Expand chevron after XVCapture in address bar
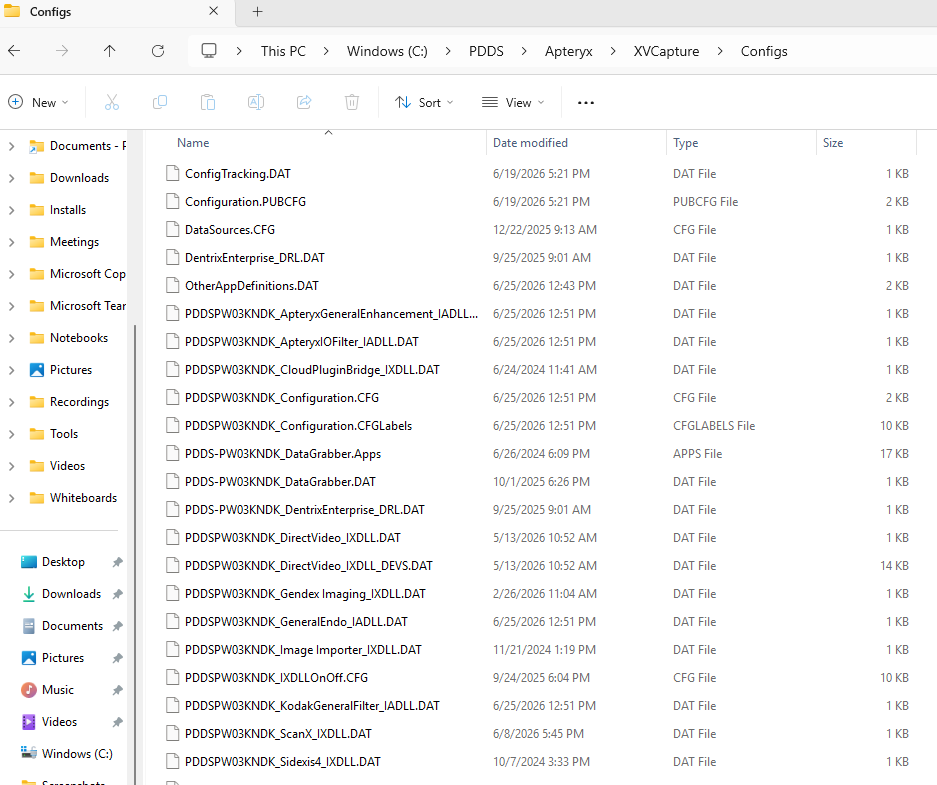The height and width of the screenshot is (785, 937). [x=720, y=51]
